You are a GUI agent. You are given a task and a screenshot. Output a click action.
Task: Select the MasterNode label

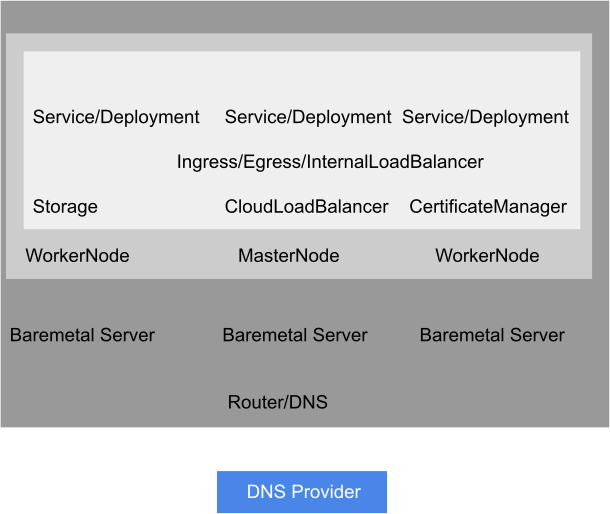(x=289, y=256)
